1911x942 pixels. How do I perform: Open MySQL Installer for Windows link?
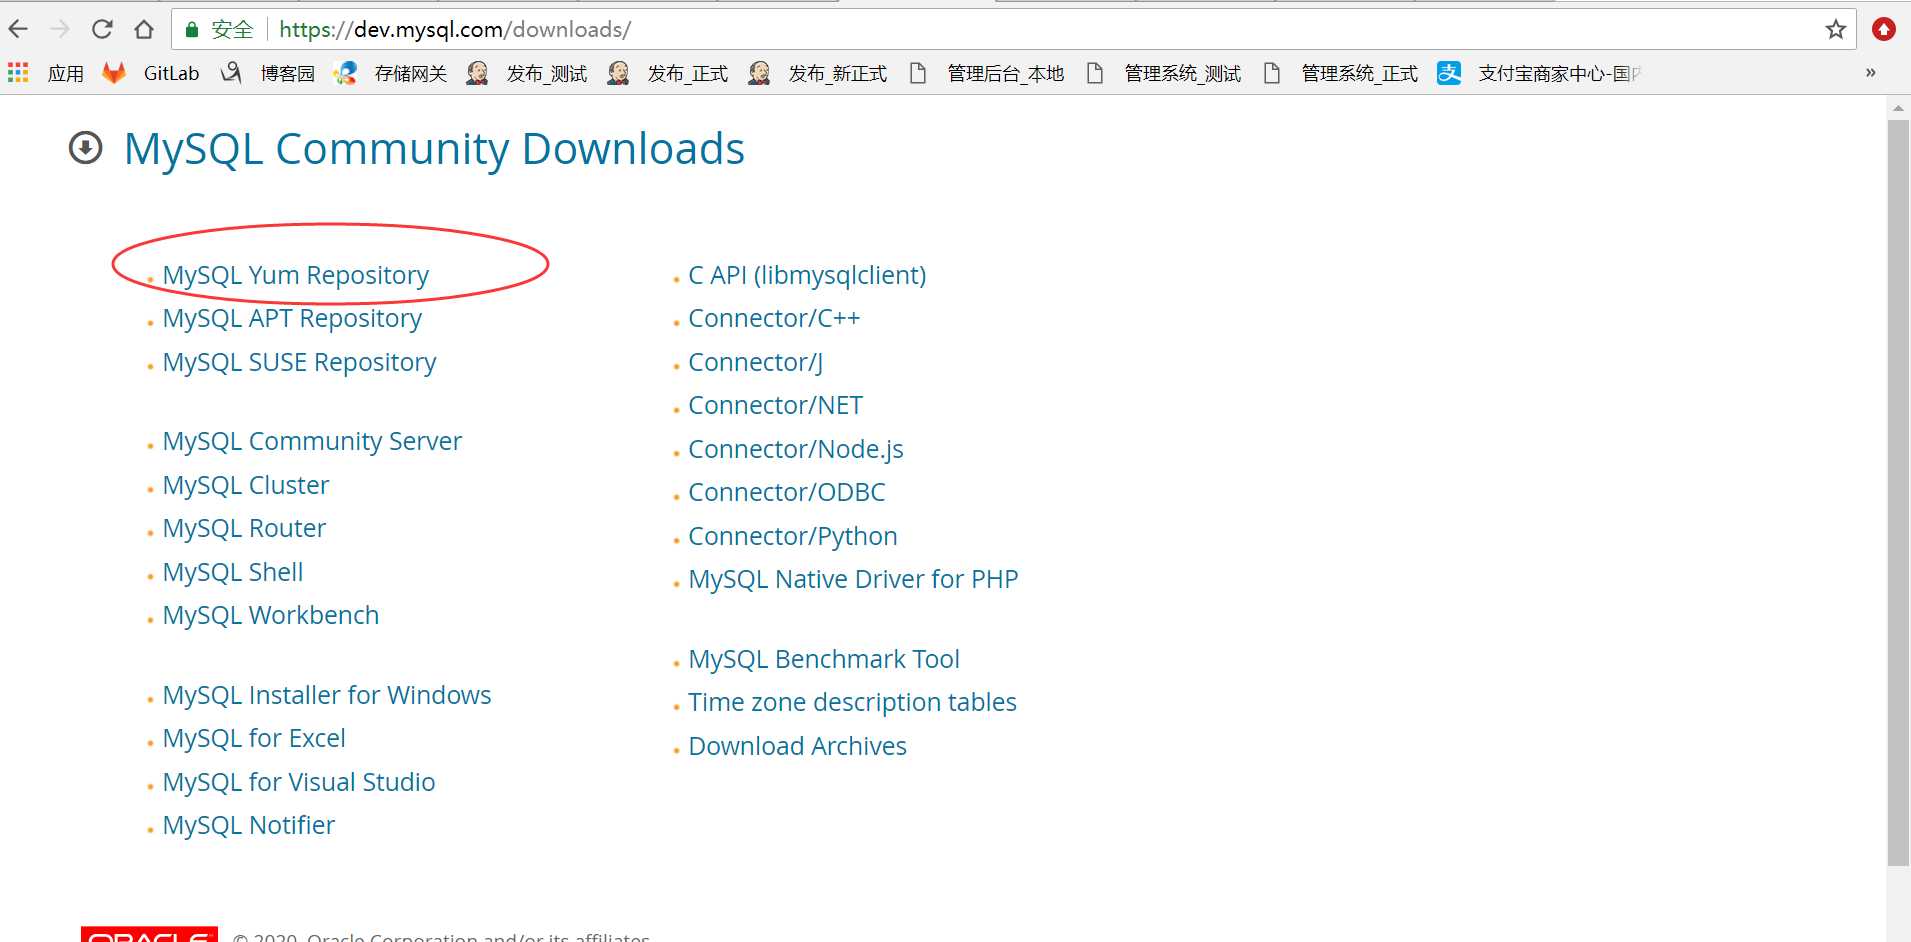(327, 695)
